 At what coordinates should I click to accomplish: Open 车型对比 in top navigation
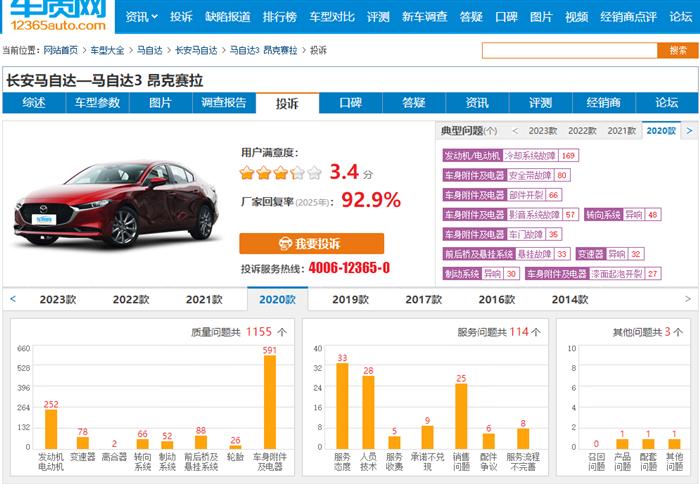[x=332, y=17]
